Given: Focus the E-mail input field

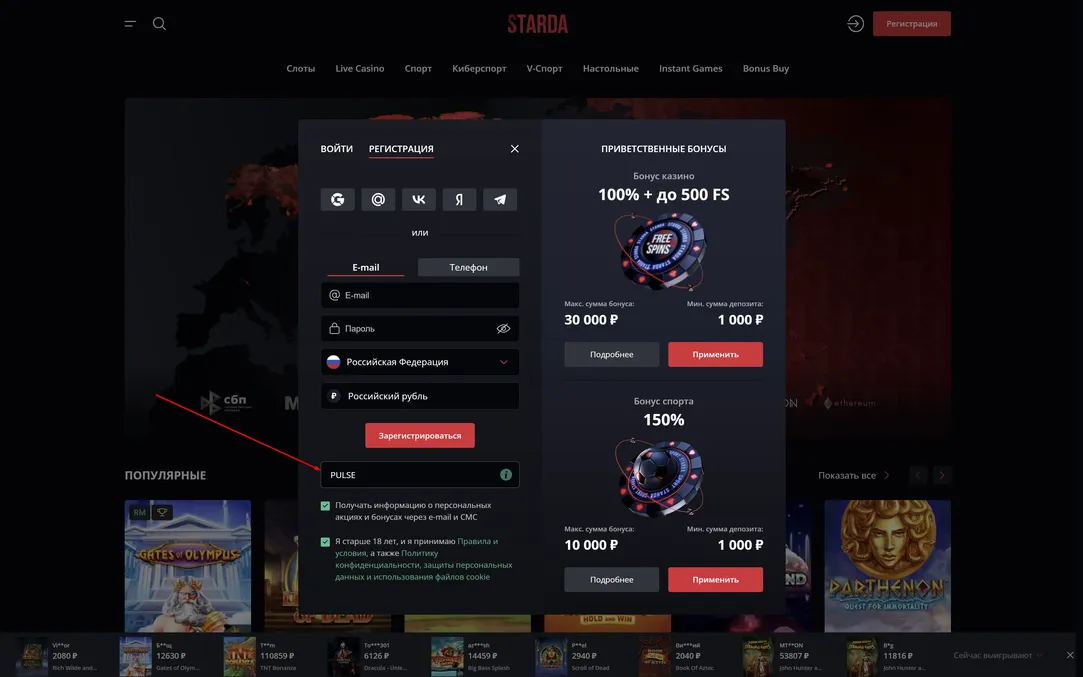Looking at the screenshot, I should (x=420, y=295).
